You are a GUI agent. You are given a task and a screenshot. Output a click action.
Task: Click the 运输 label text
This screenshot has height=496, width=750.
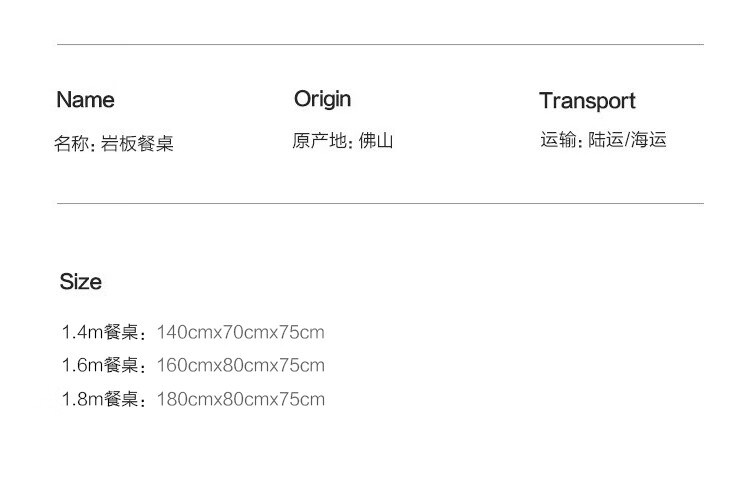[559, 140]
